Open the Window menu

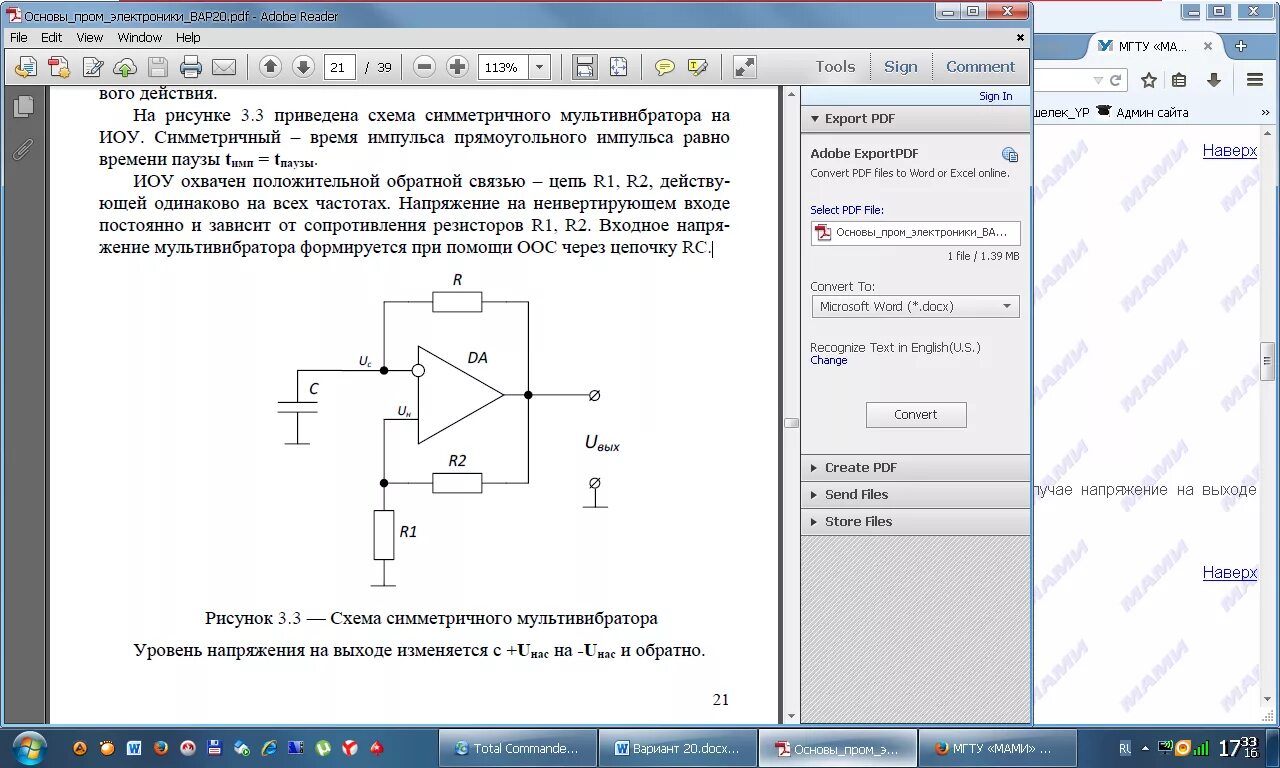click(x=140, y=37)
